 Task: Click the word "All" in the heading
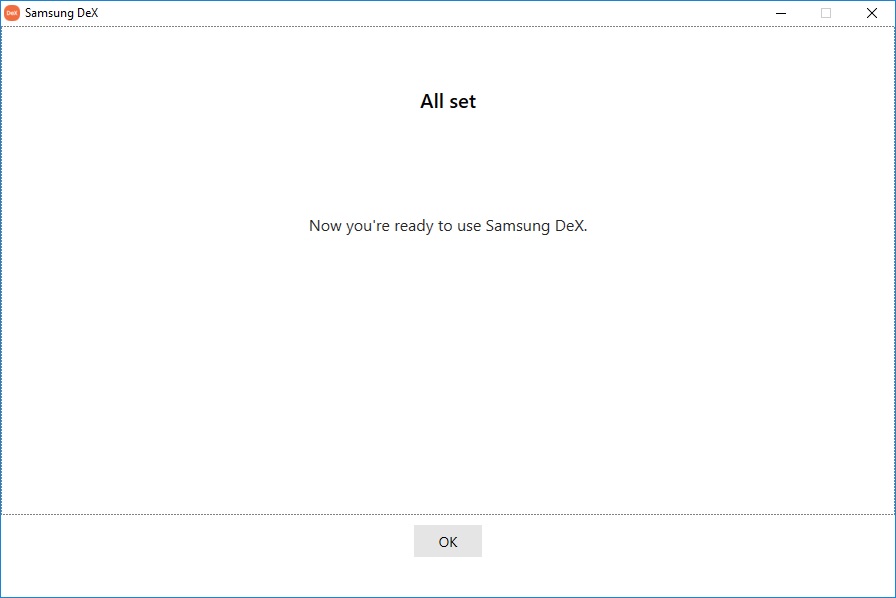click(x=431, y=101)
